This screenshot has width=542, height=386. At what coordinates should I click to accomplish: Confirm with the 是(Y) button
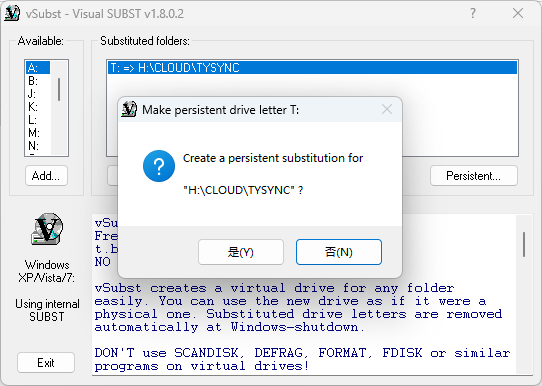tap(241, 252)
